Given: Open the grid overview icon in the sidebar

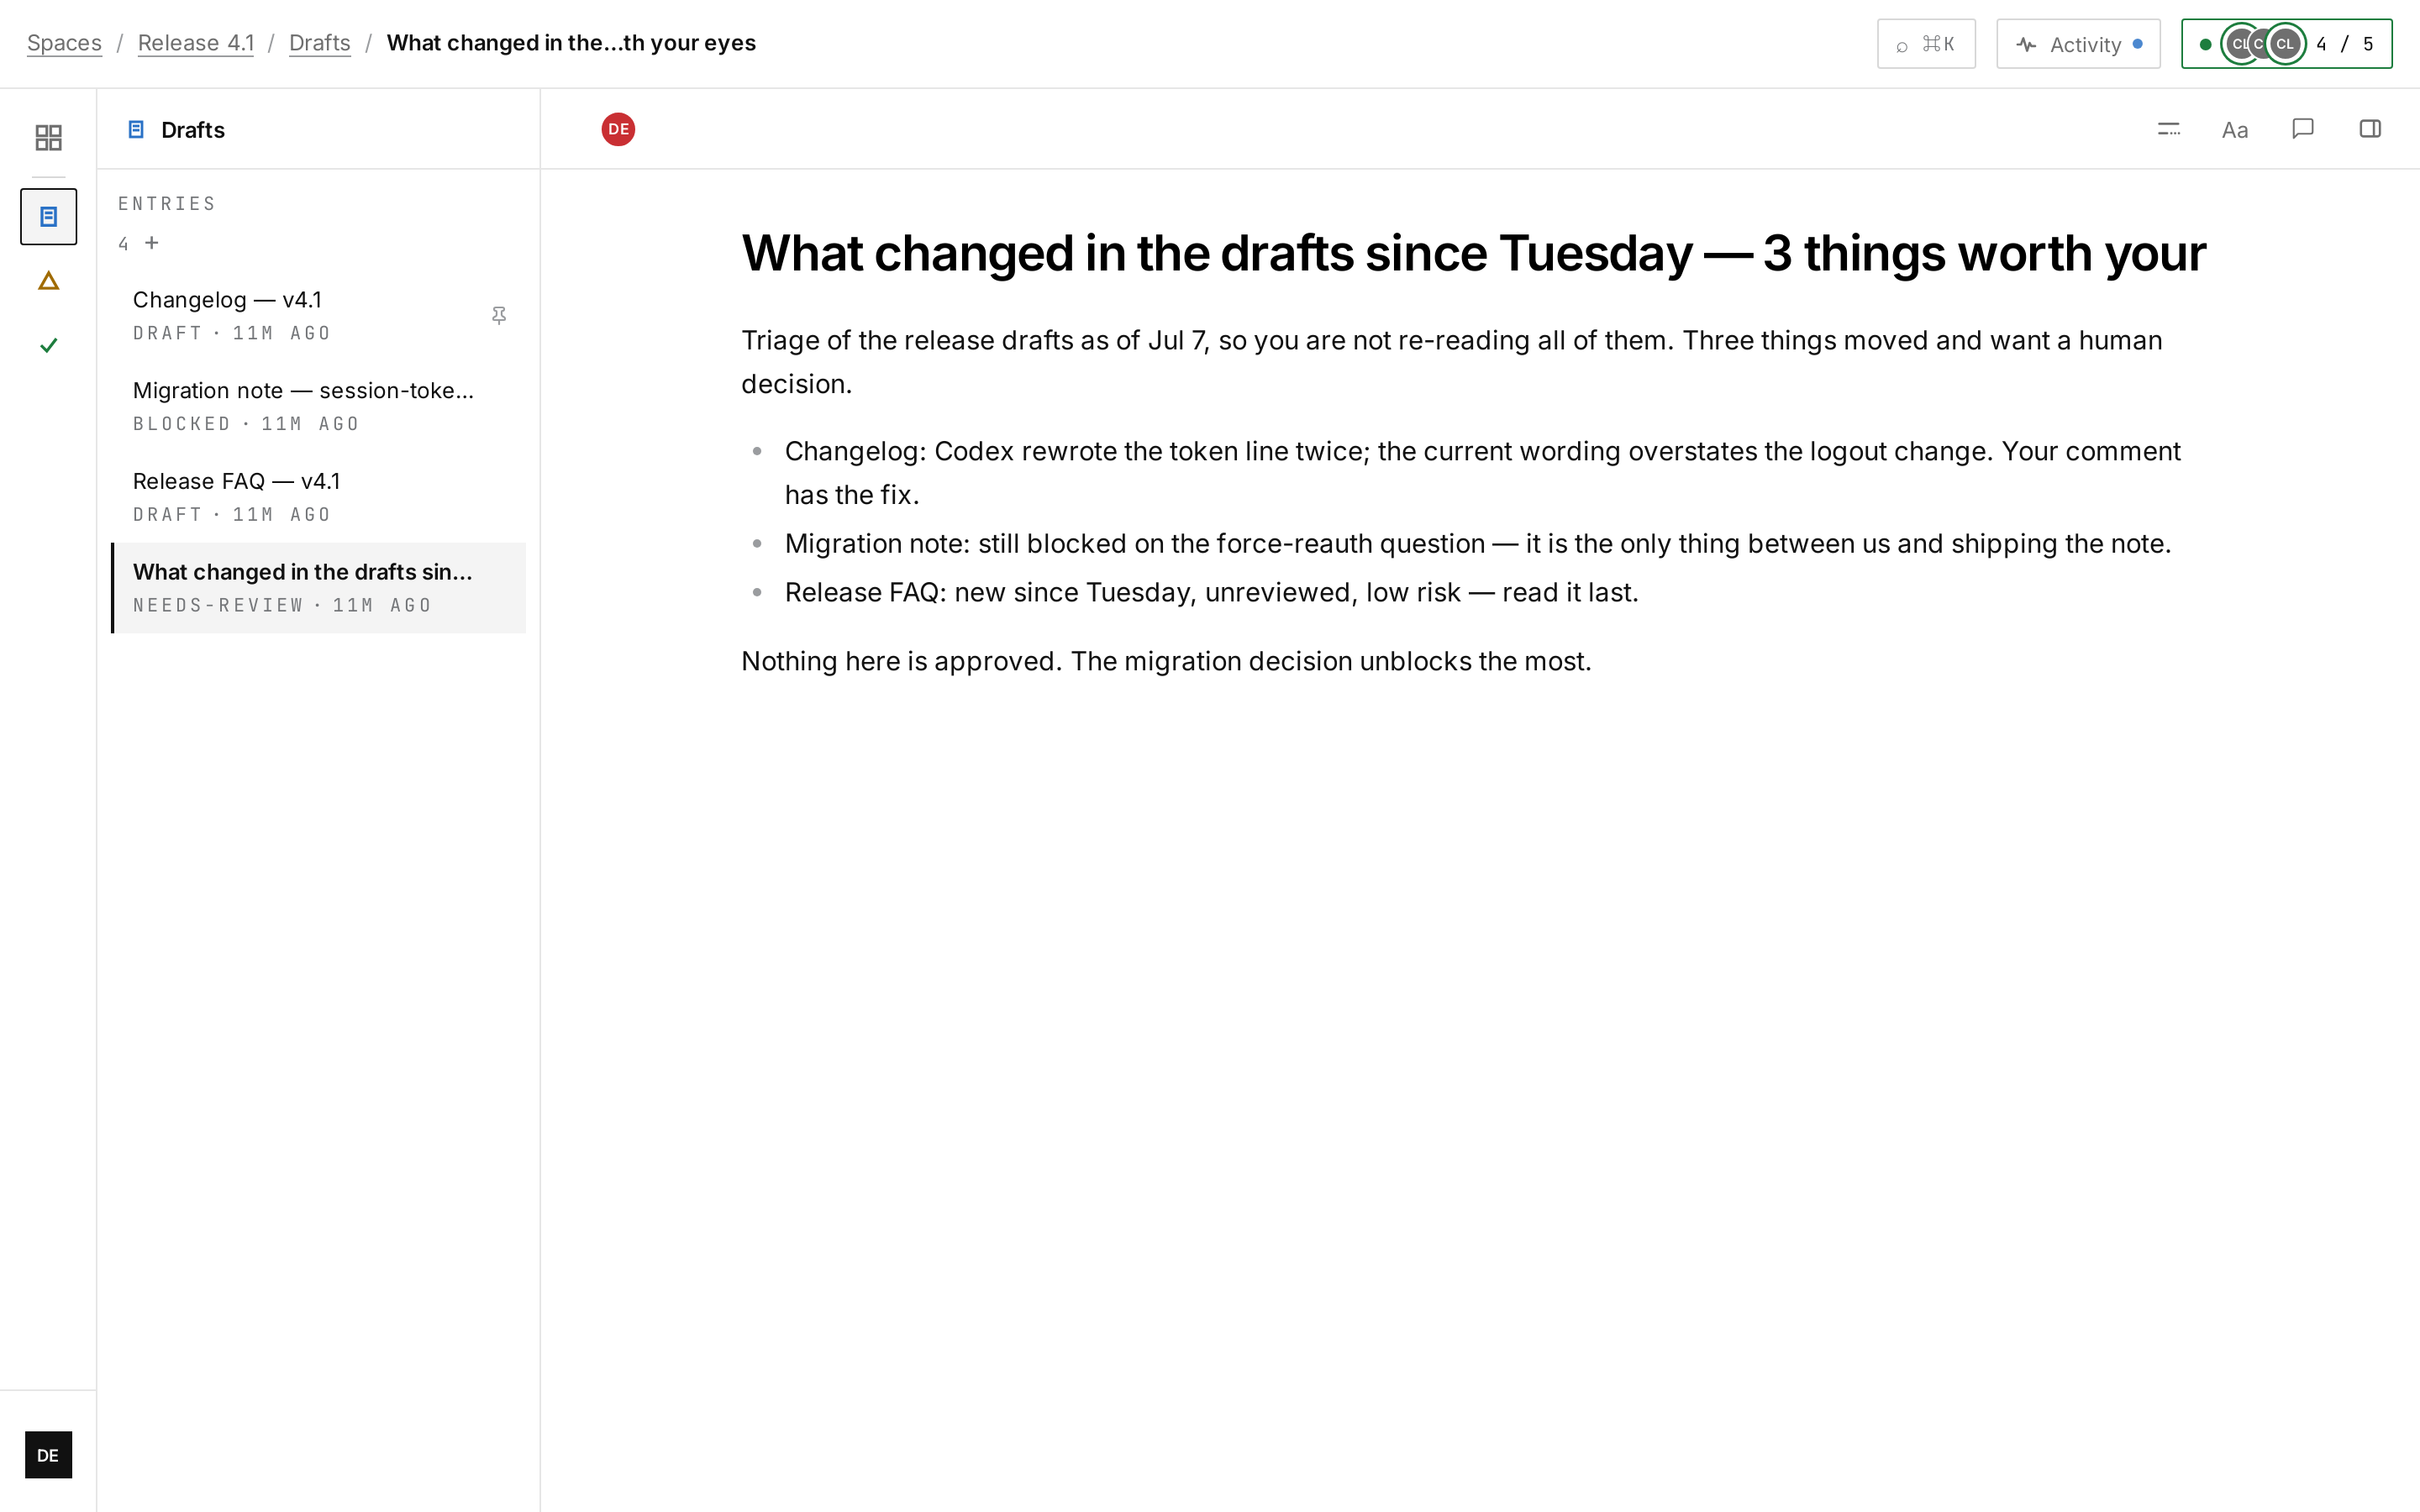Looking at the screenshot, I should tap(48, 137).
